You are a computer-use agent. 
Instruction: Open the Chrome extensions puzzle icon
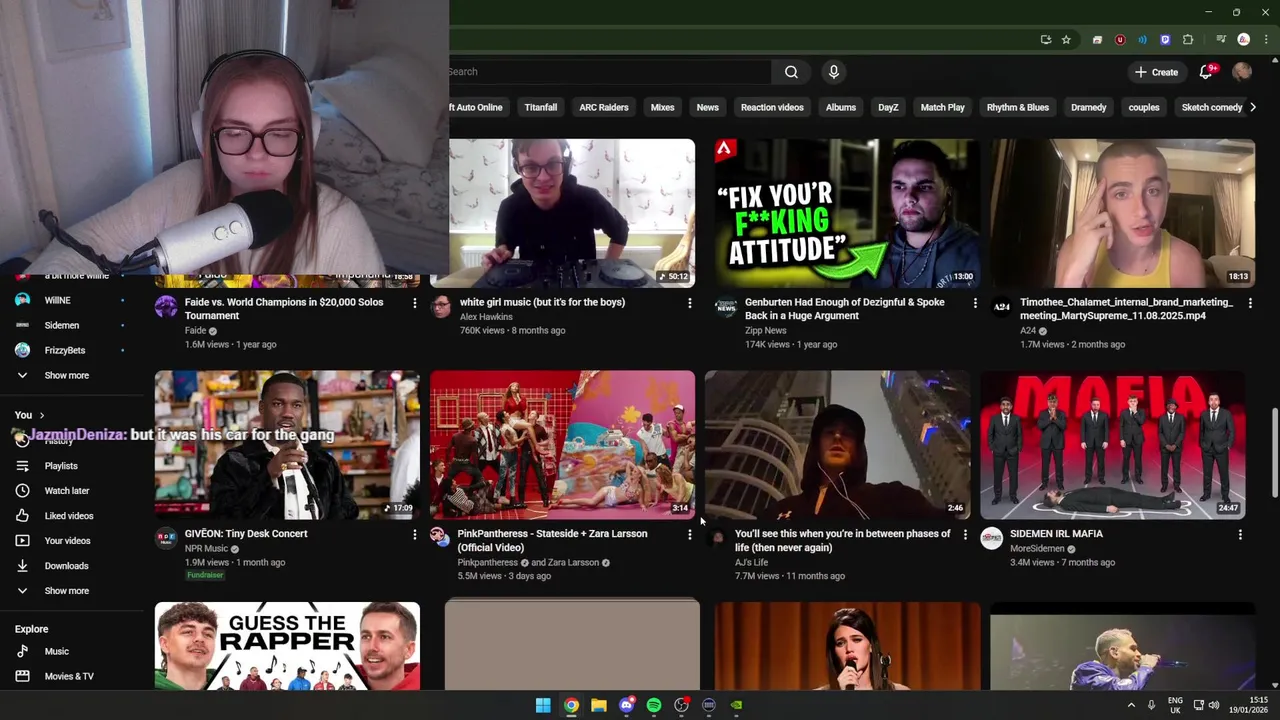tap(1188, 40)
